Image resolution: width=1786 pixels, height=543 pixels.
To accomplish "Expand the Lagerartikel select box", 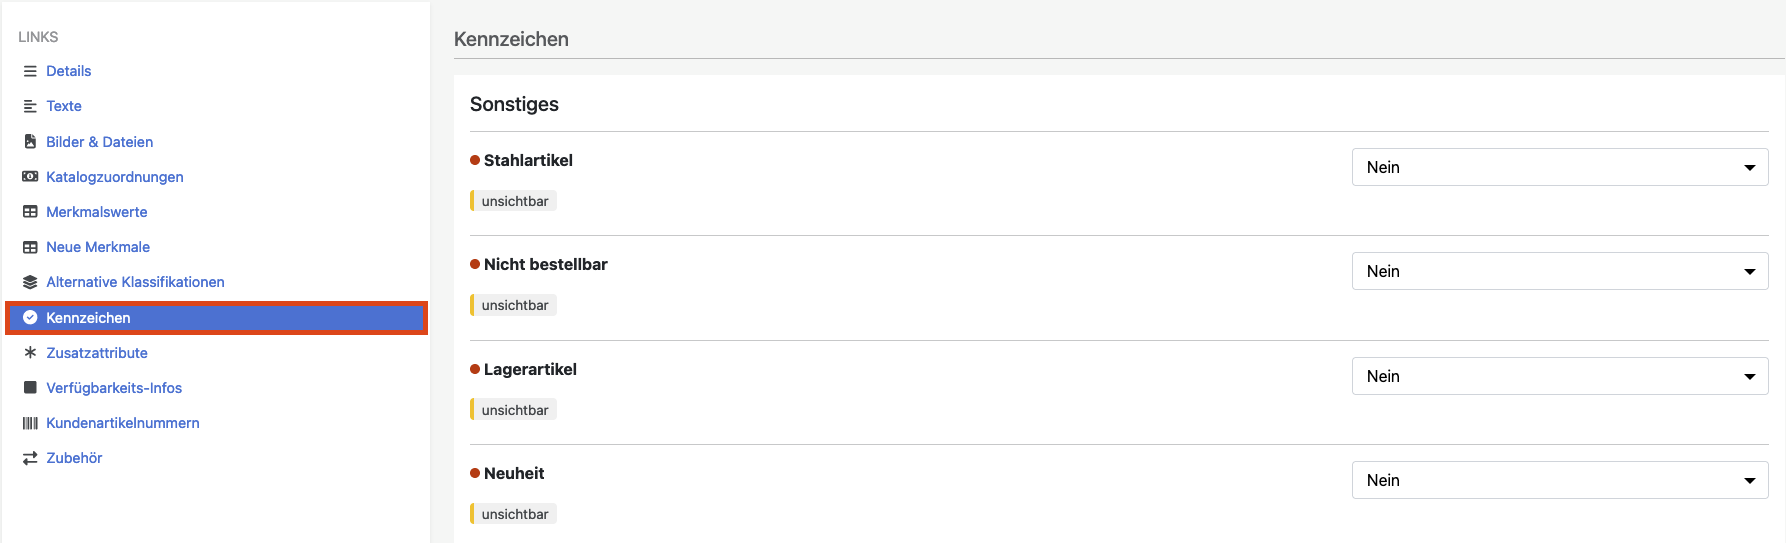I will pos(1559,376).
